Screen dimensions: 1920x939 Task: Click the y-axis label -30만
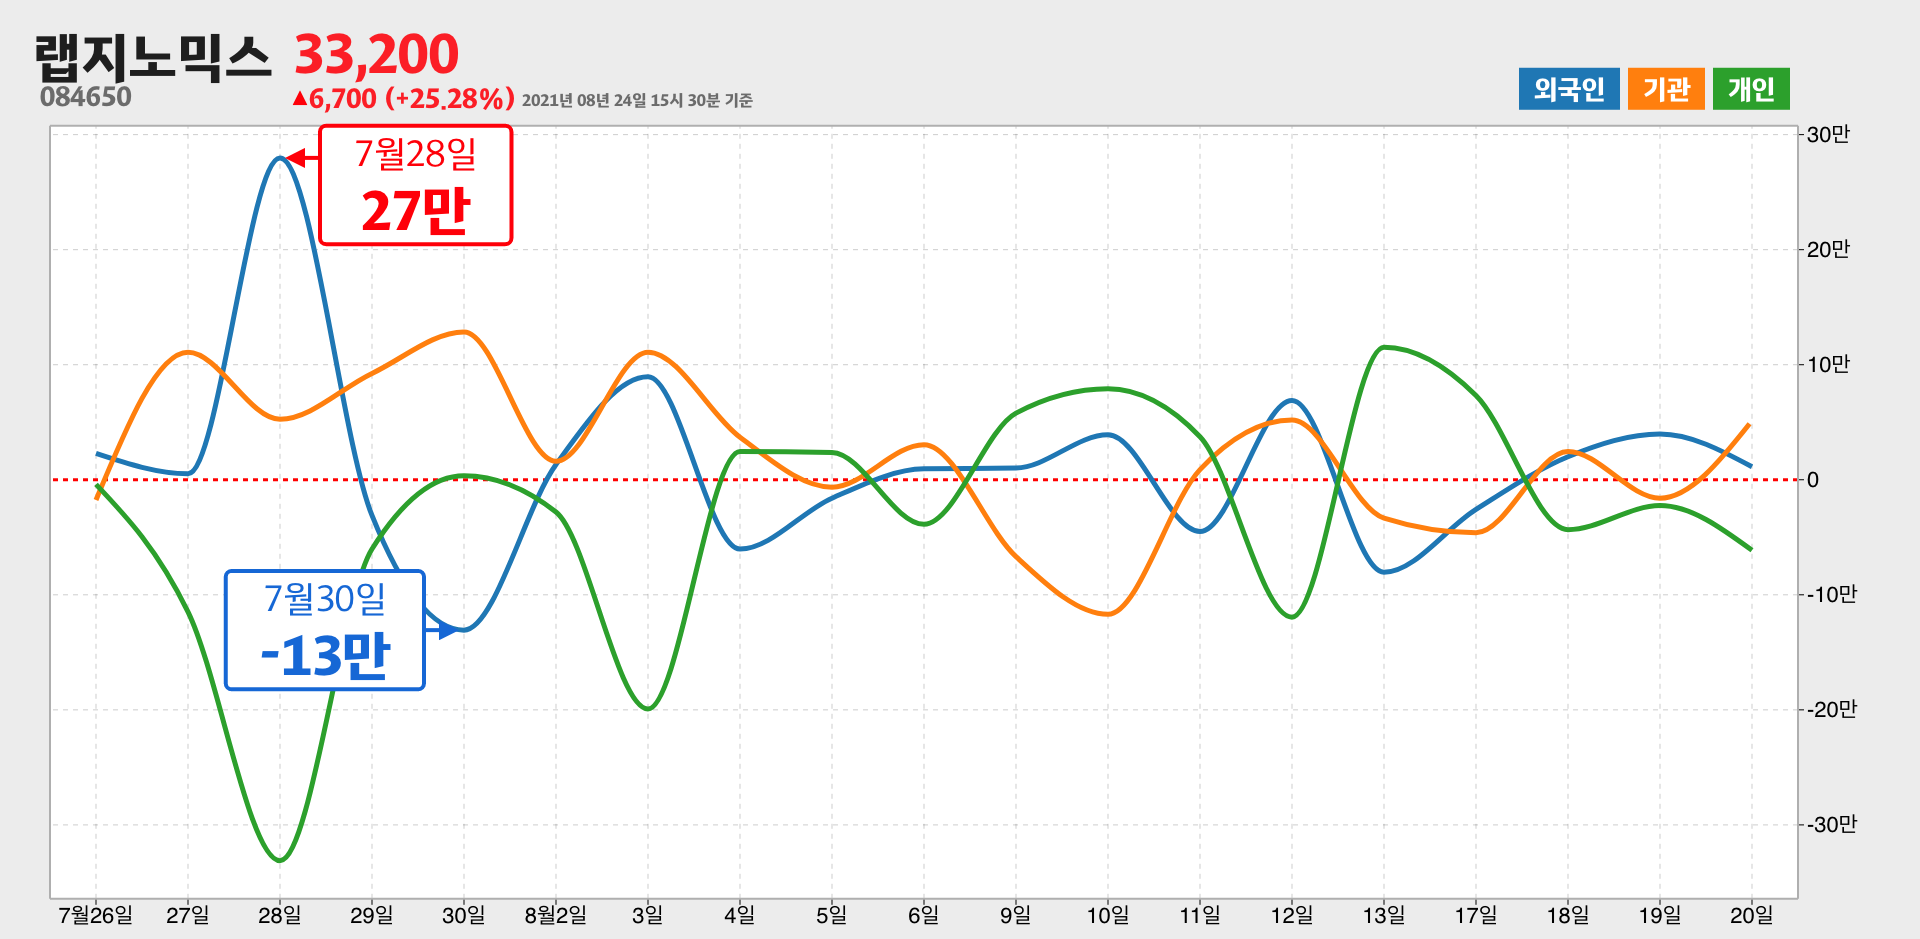point(1832,825)
